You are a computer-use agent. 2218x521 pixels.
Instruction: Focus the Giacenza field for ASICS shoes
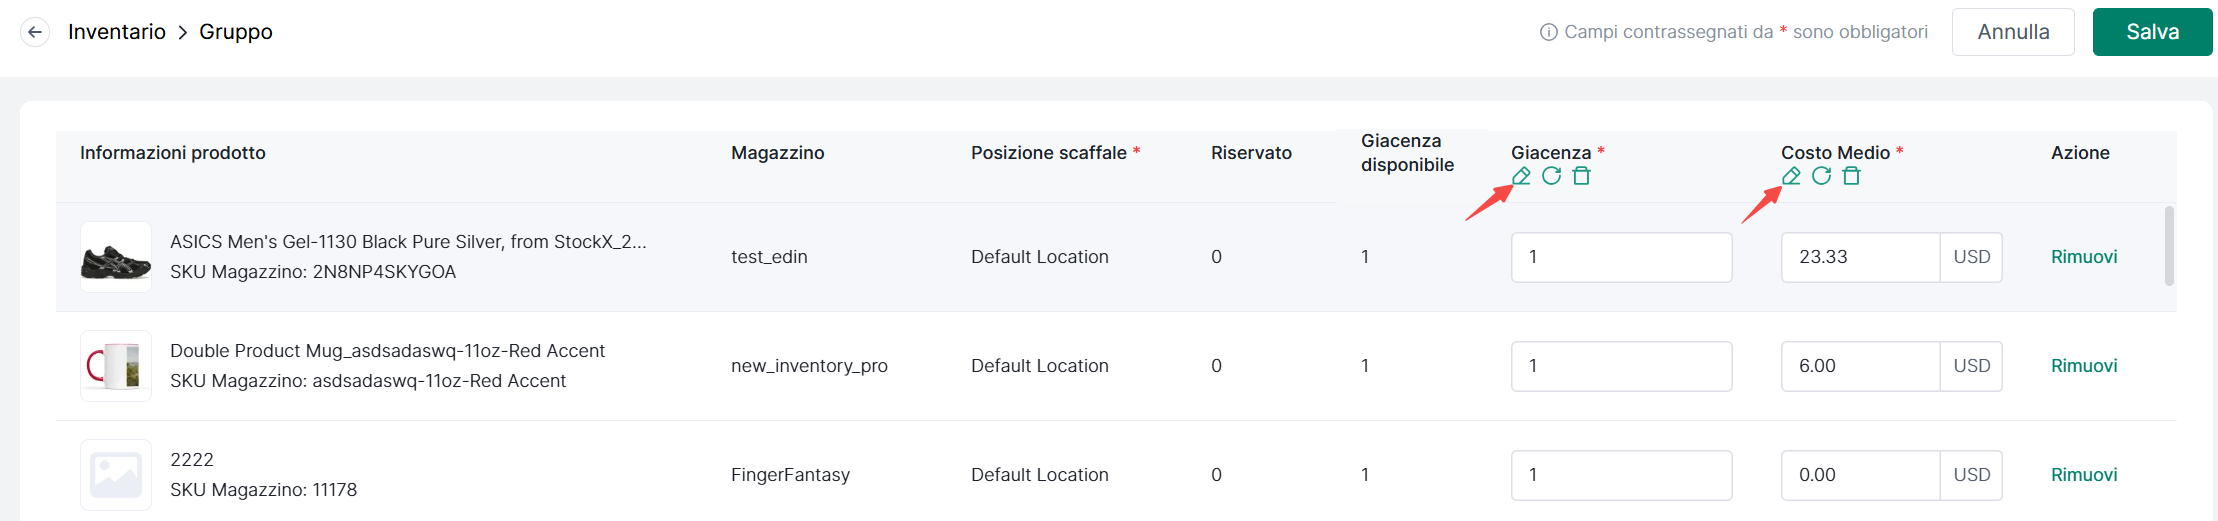pyautogui.click(x=1621, y=257)
